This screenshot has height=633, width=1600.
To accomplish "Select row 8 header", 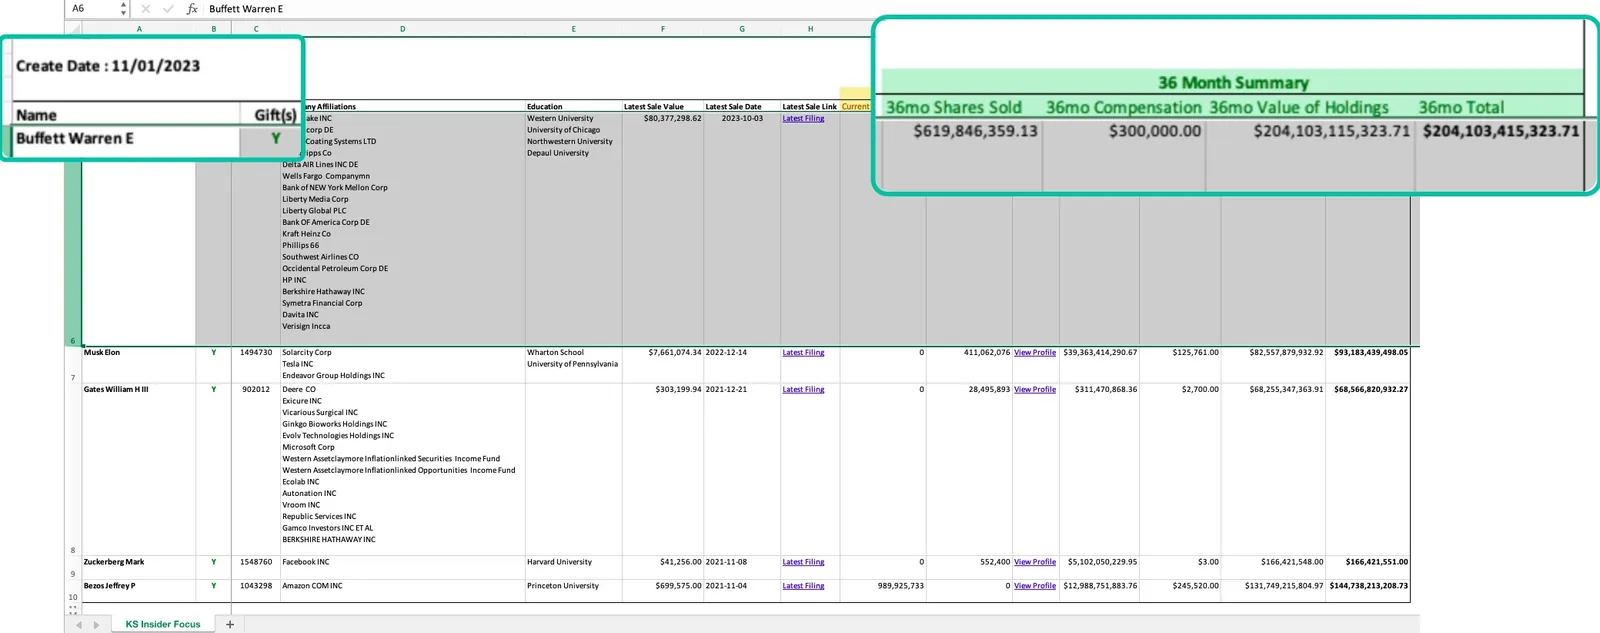I will pos(73,469).
